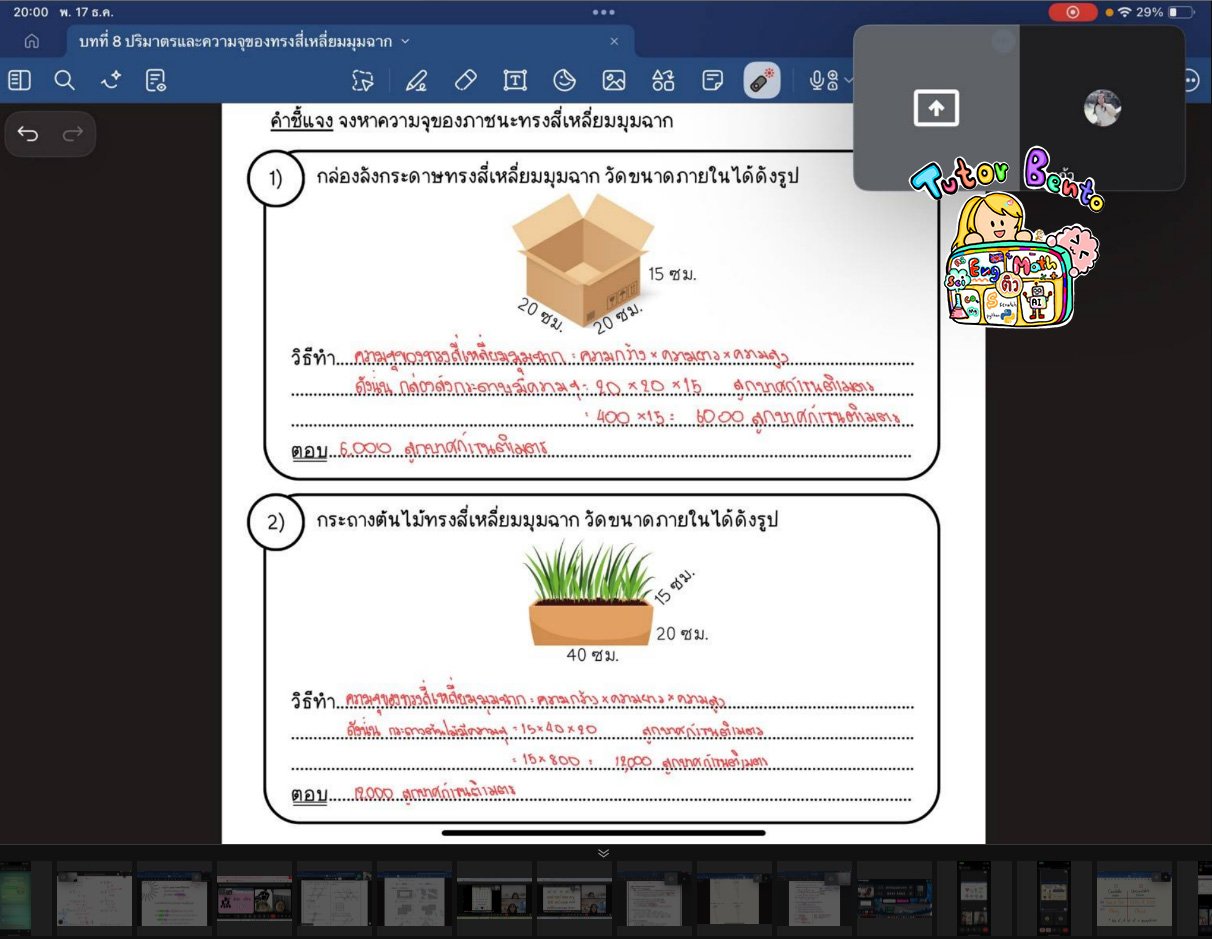Toggle the microphone recording tool
This screenshot has width=1212, height=939.
coord(817,80)
